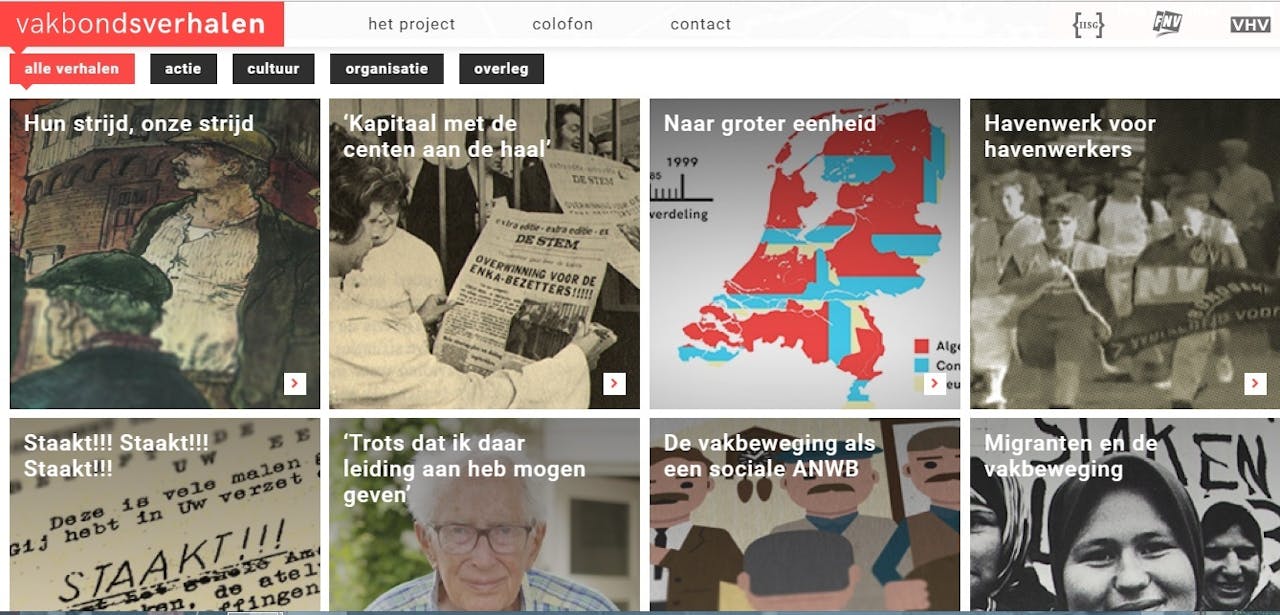Open the IISG logo link
Viewport: 1280px width, 615px height.
[x=1088, y=24]
